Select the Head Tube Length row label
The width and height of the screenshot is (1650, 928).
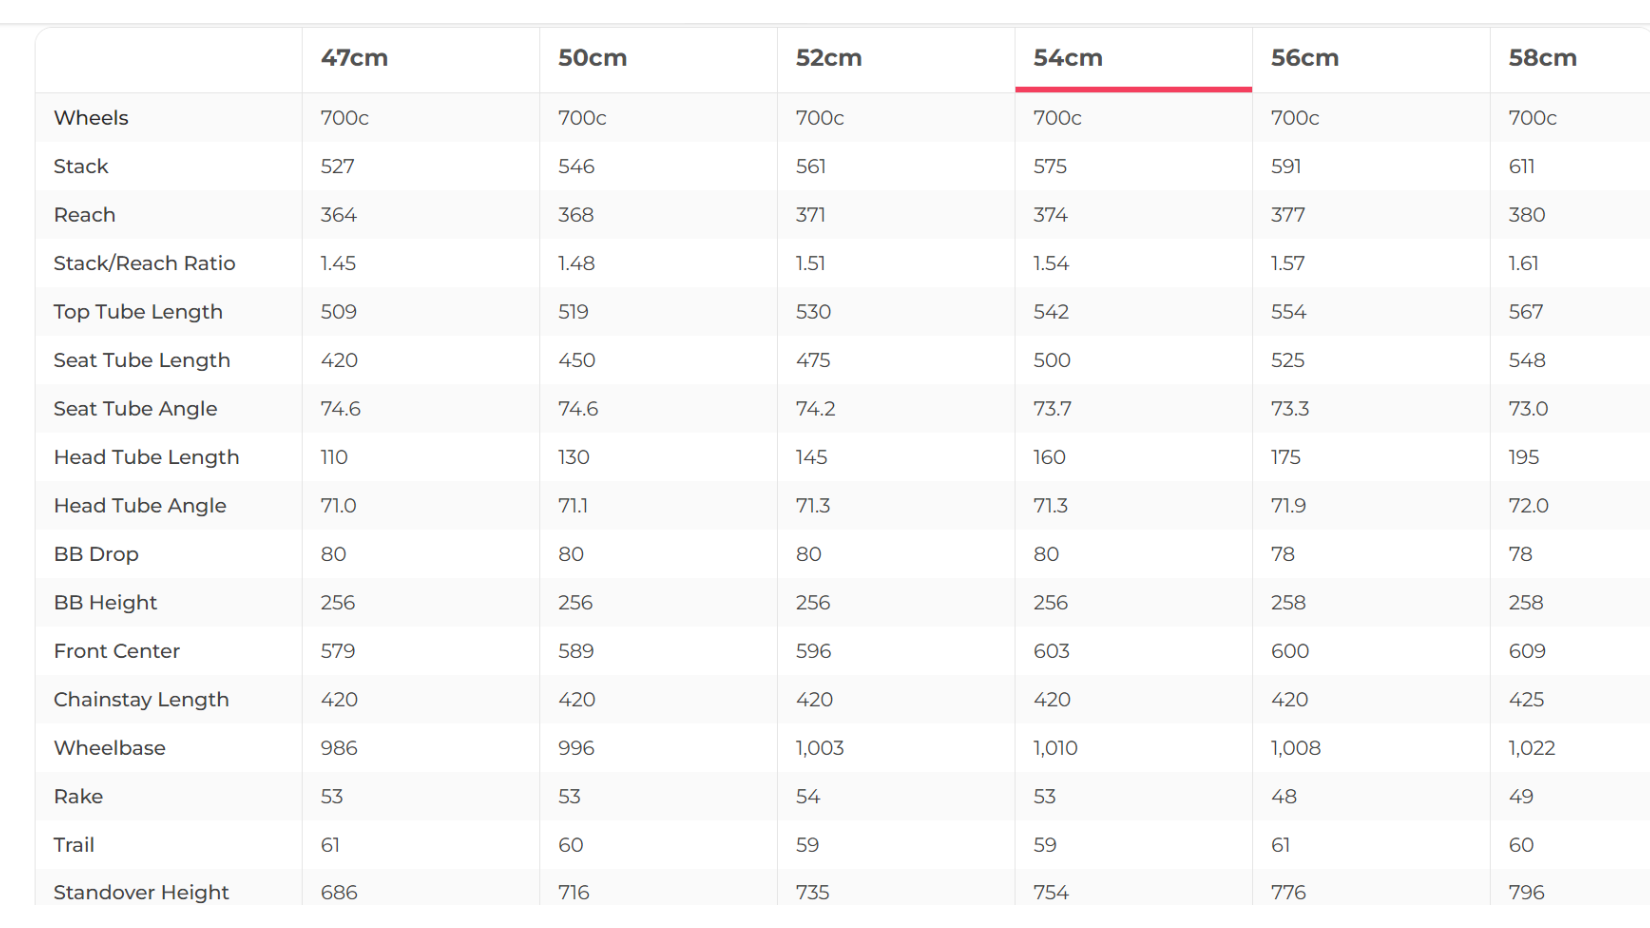point(146,457)
